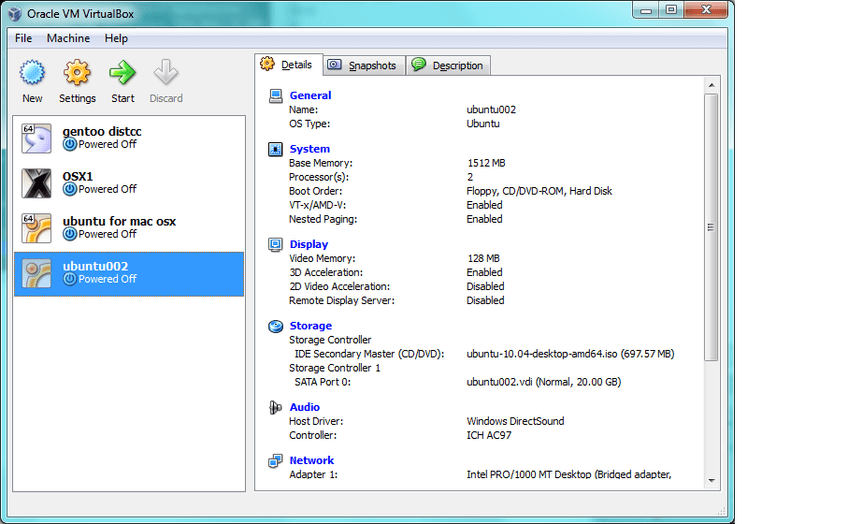Image resolution: width=848 pixels, height=524 pixels.
Task: Open the General settings link
Action: pos(310,95)
